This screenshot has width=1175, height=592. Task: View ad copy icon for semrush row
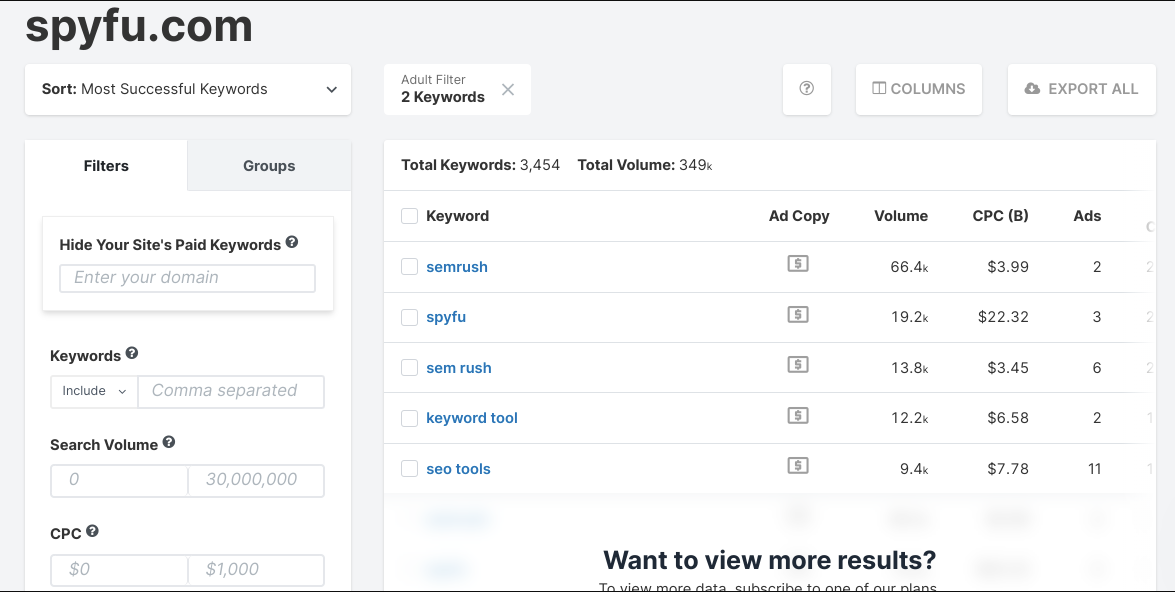tap(798, 264)
